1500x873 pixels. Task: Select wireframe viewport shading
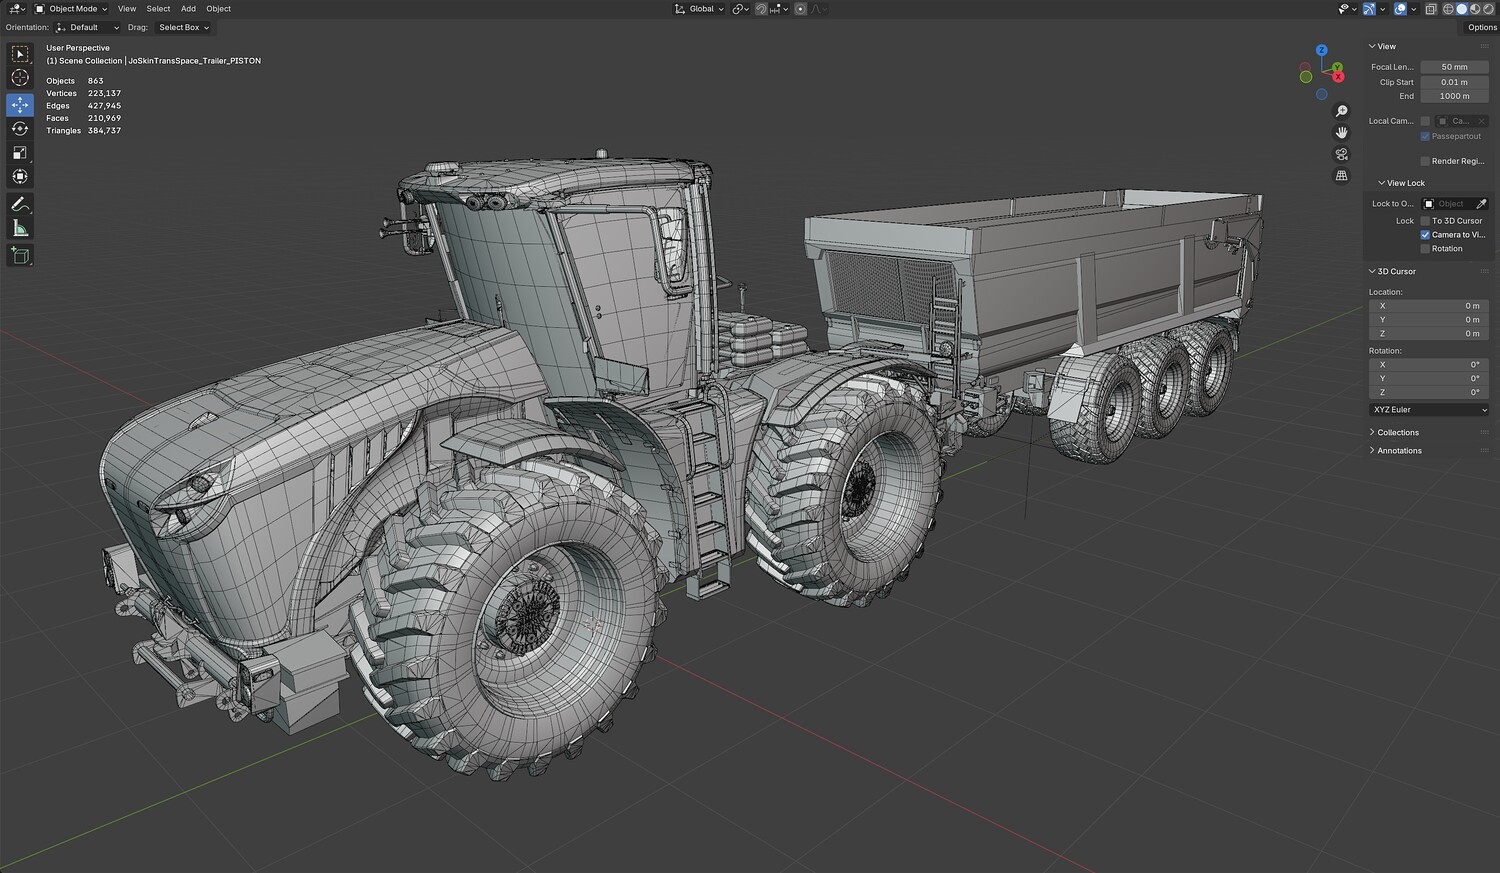click(x=1447, y=9)
